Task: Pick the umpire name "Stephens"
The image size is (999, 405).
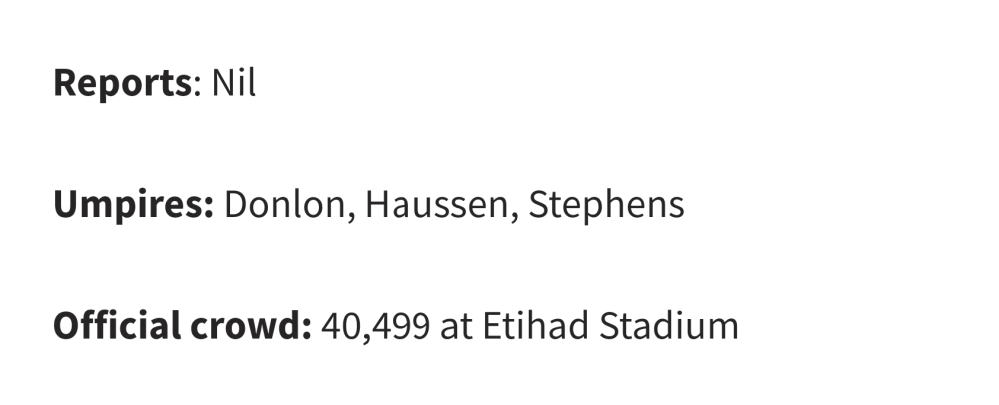Action: [x=606, y=205]
